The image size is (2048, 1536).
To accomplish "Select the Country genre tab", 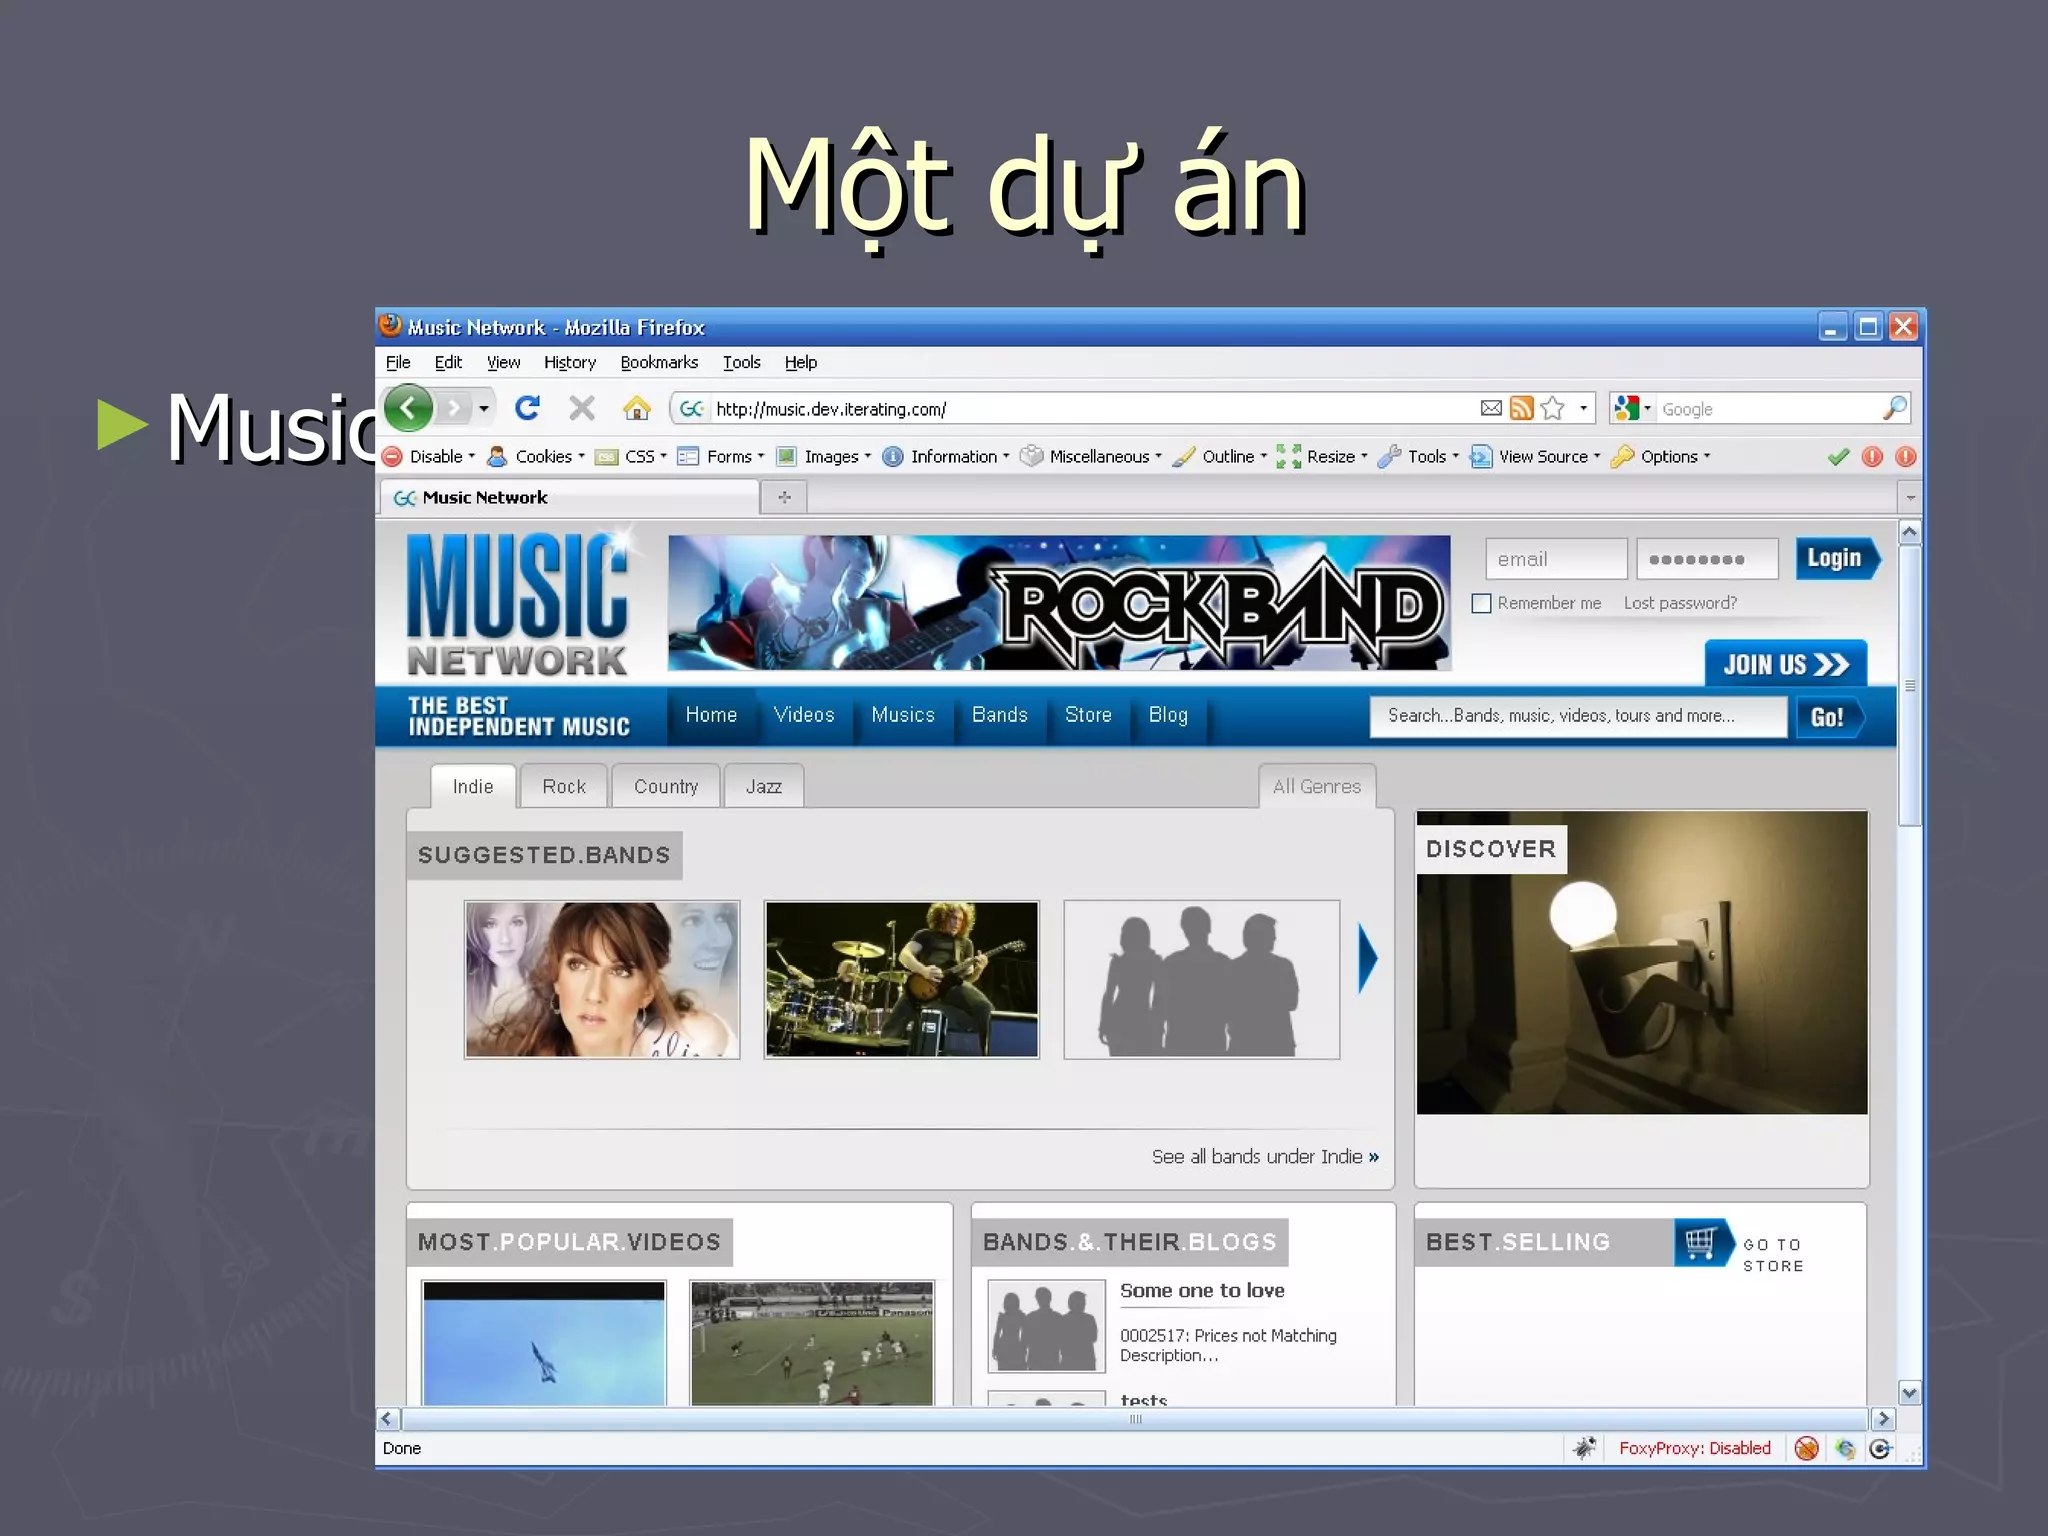I will (x=666, y=786).
